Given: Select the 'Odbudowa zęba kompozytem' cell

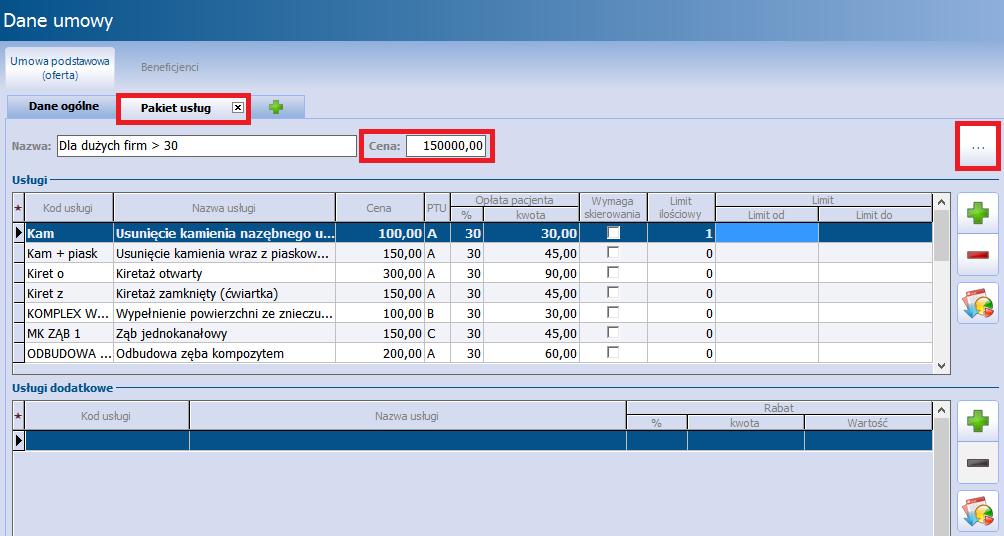Looking at the screenshot, I should [224, 353].
